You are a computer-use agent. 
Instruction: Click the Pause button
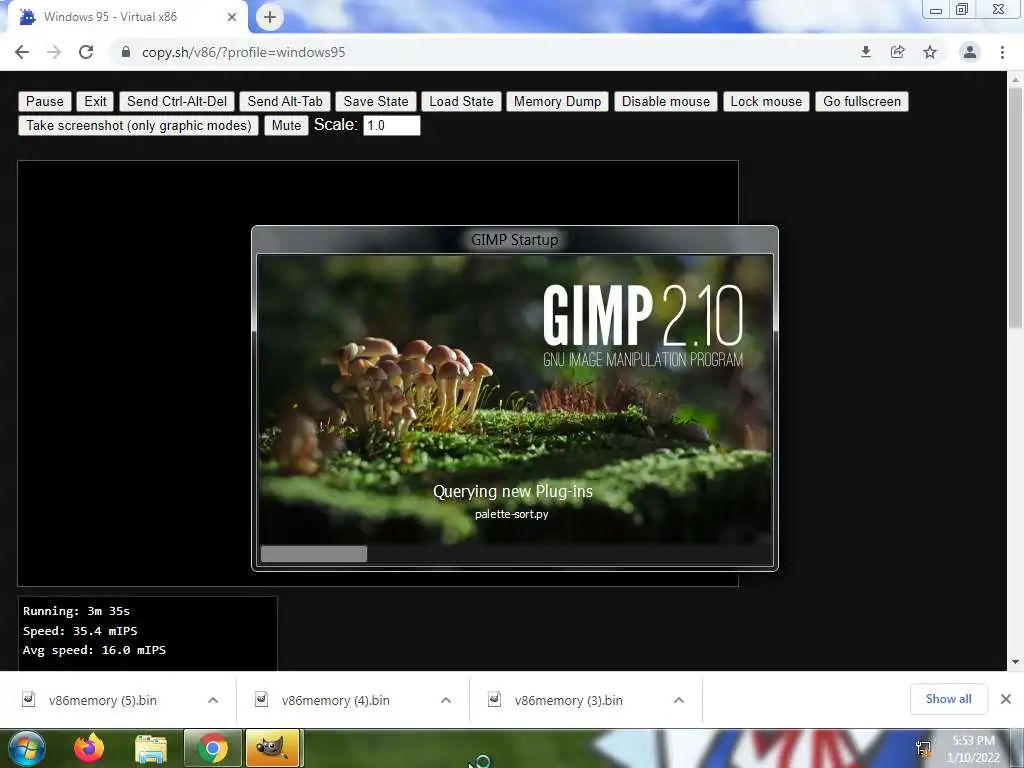pyautogui.click(x=44, y=101)
